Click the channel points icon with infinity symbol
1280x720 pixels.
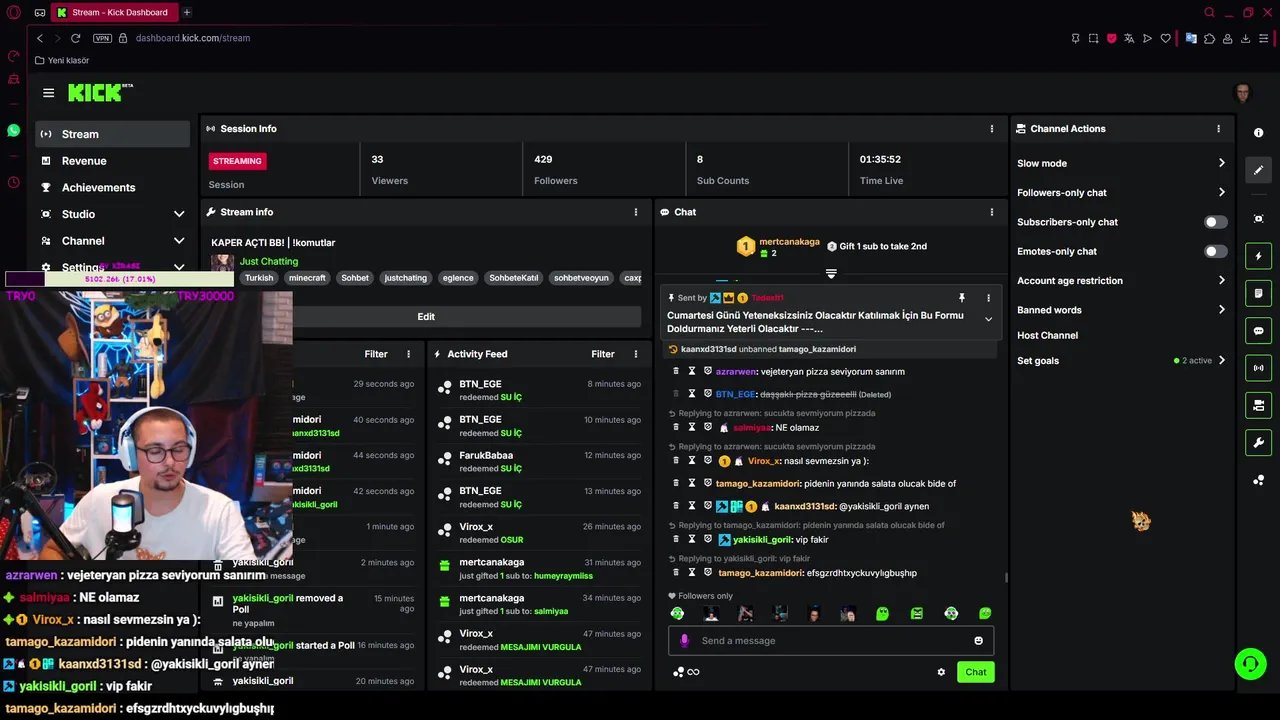point(686,672)
